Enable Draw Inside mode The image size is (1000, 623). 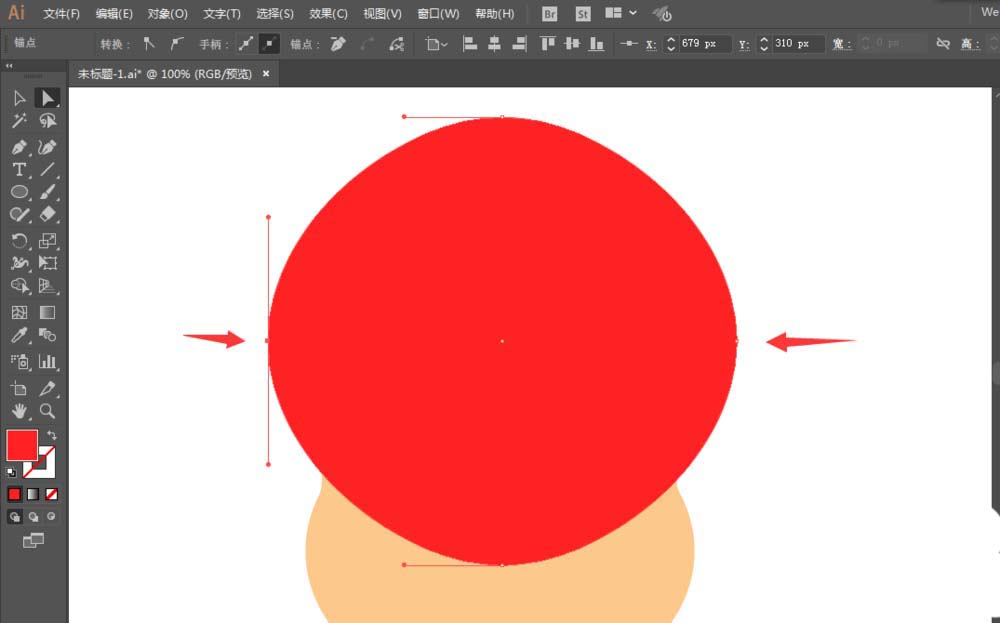(x=51, y=517)
